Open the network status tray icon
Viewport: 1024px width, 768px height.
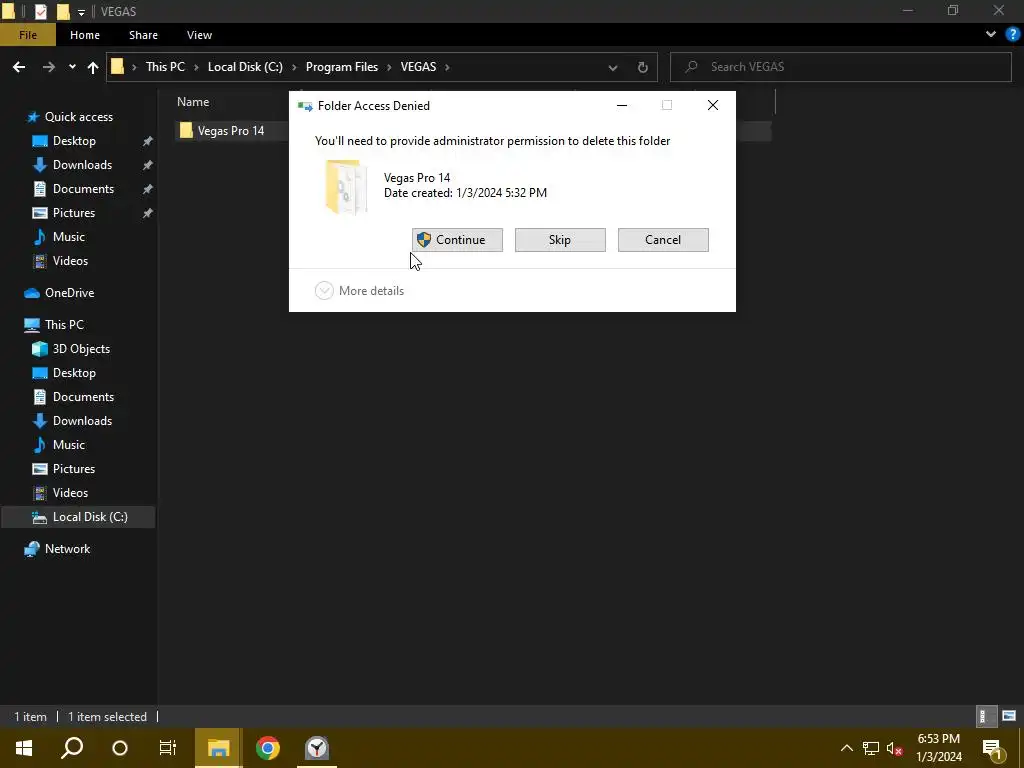(871, 748)
